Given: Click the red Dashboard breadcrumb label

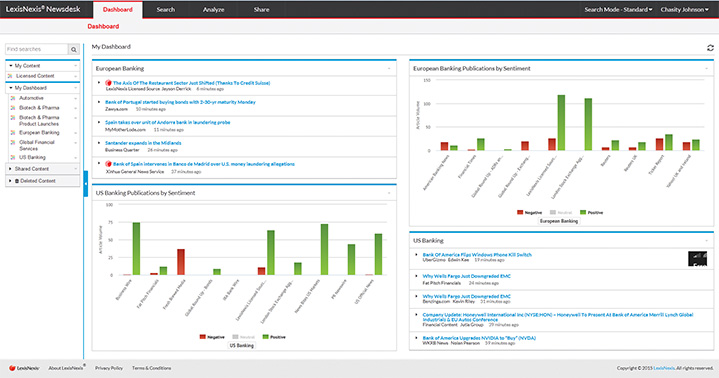Looking at the screenshot, I should tap(103, 27).
